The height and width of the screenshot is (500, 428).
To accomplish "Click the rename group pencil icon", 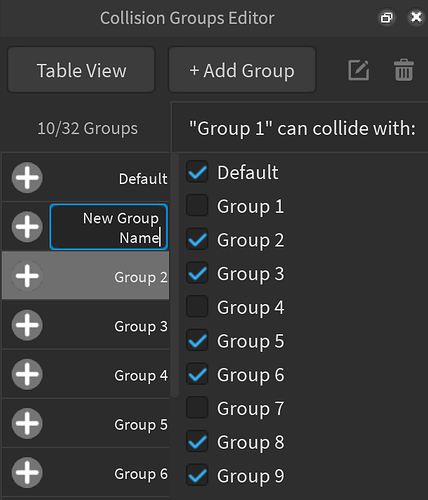I will [x=359, y=70].
